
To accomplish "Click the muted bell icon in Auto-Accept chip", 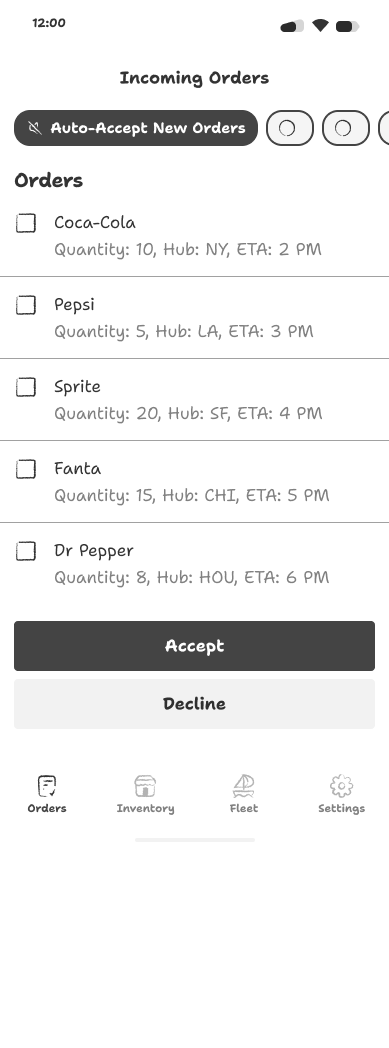I will pyautogui.click(x=35, y=128).
